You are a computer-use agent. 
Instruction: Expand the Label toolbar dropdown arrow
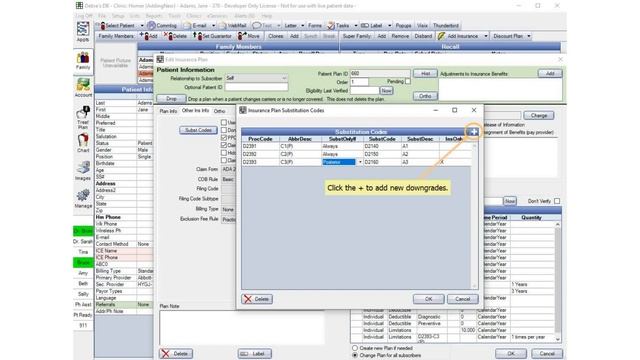(x=389, y=26)
